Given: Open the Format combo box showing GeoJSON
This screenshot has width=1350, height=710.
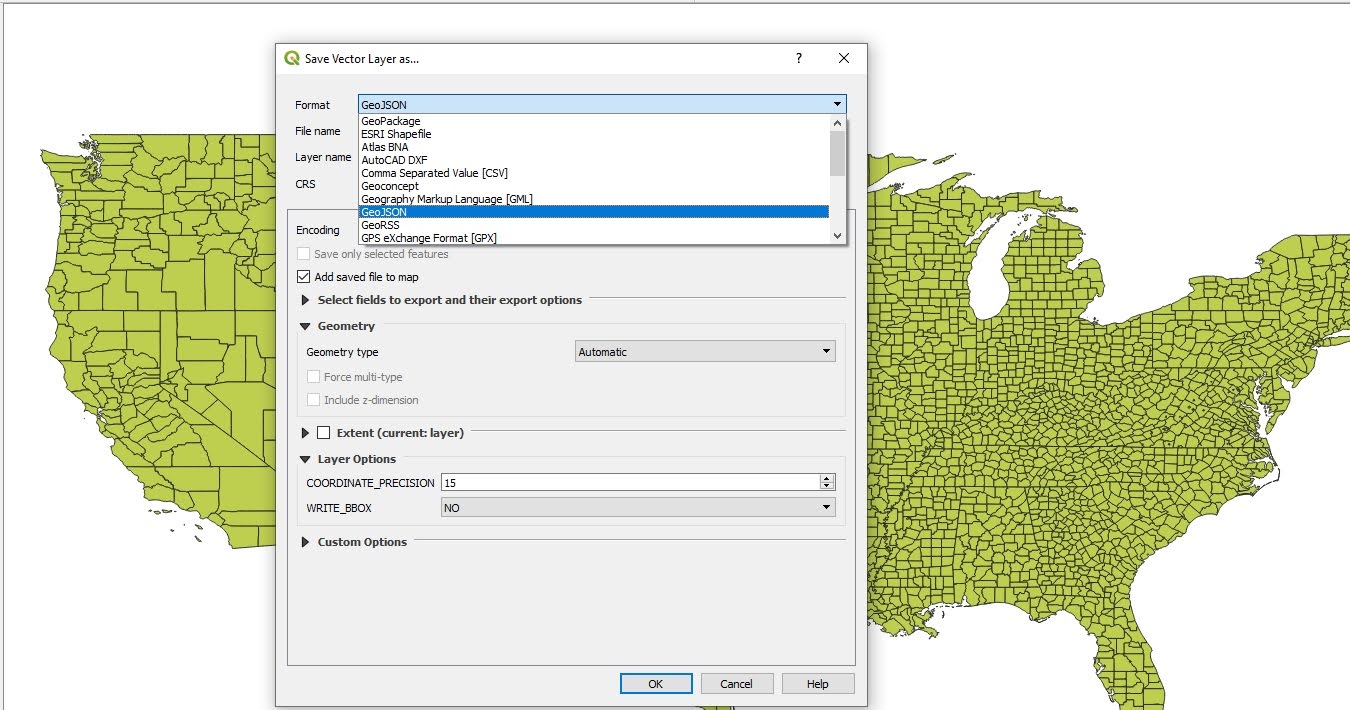Looking at the screenshot, I should click(602, 104).
